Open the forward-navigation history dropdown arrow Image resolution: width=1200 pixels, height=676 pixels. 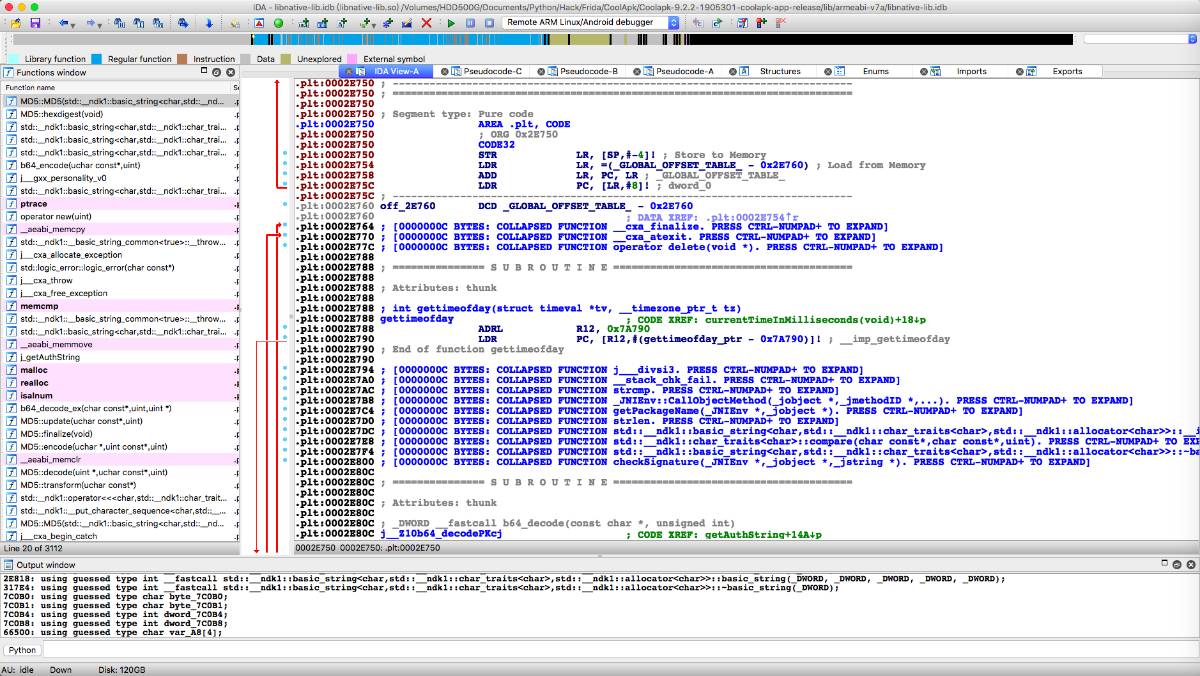pos(102,24)
